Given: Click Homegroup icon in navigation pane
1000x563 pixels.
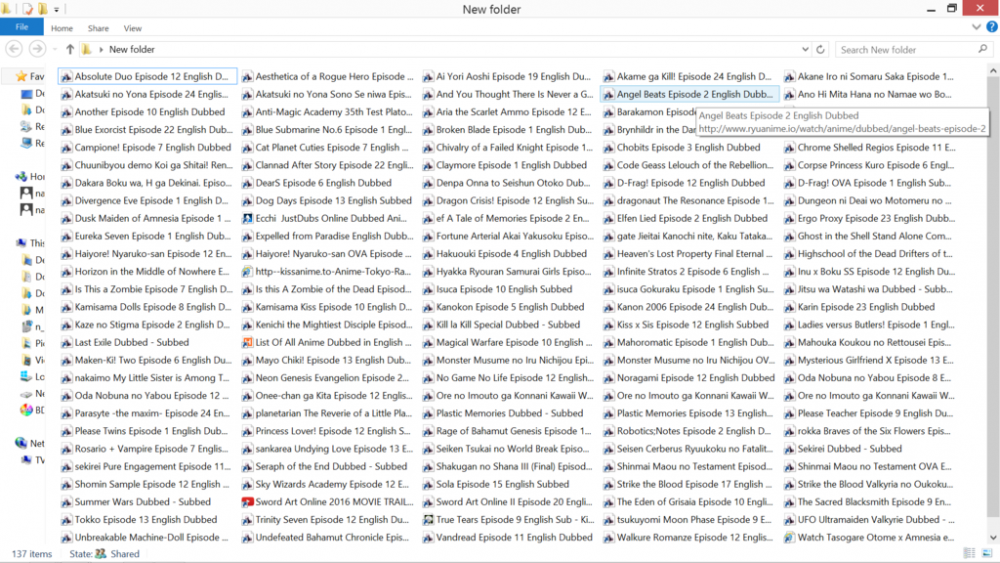Looking at the screenshot, I should click(21, 177).
